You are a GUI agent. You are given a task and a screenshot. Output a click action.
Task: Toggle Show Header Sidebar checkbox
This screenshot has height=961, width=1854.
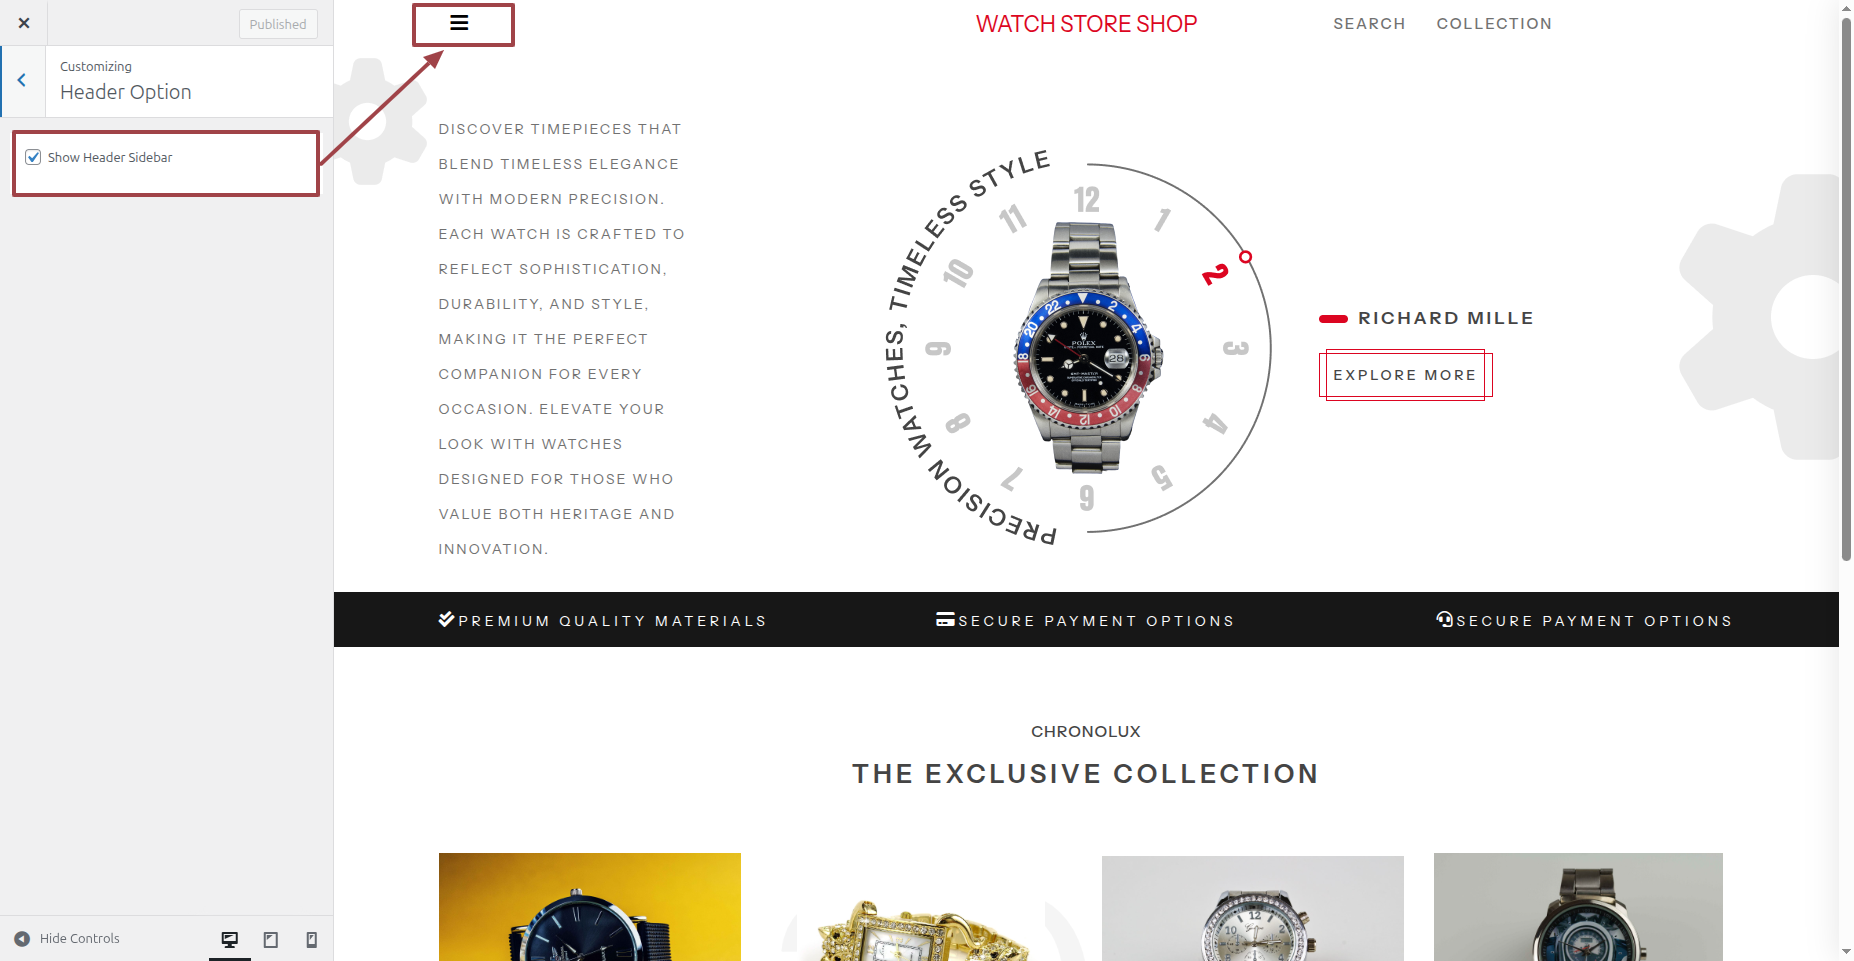click(33, 157)
